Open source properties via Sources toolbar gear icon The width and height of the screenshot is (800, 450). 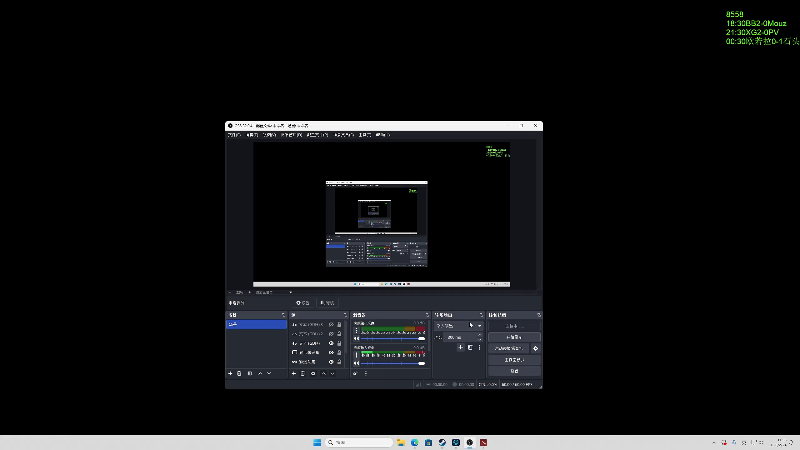point(313,373)
